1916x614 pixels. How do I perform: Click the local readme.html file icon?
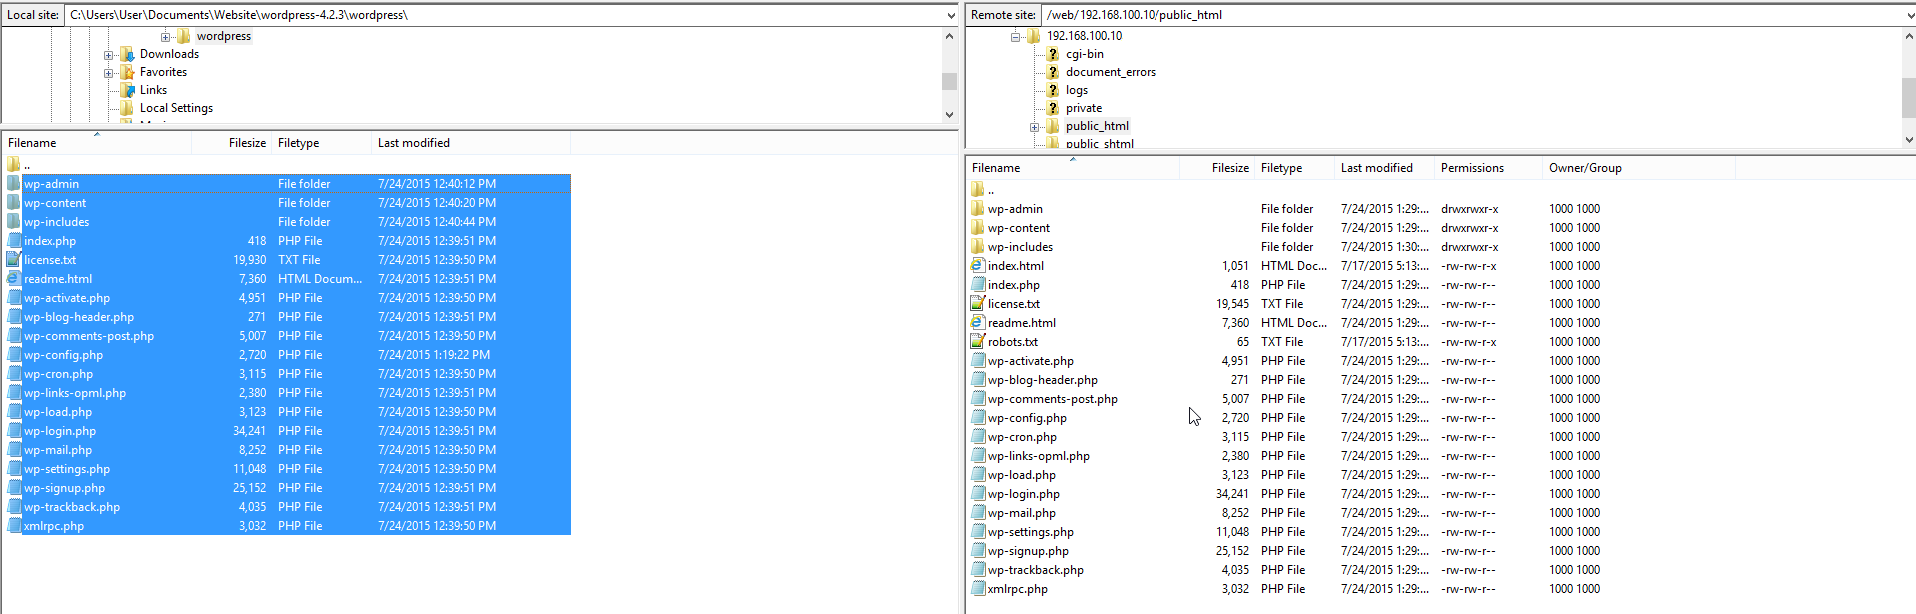(x=13, y=279)
